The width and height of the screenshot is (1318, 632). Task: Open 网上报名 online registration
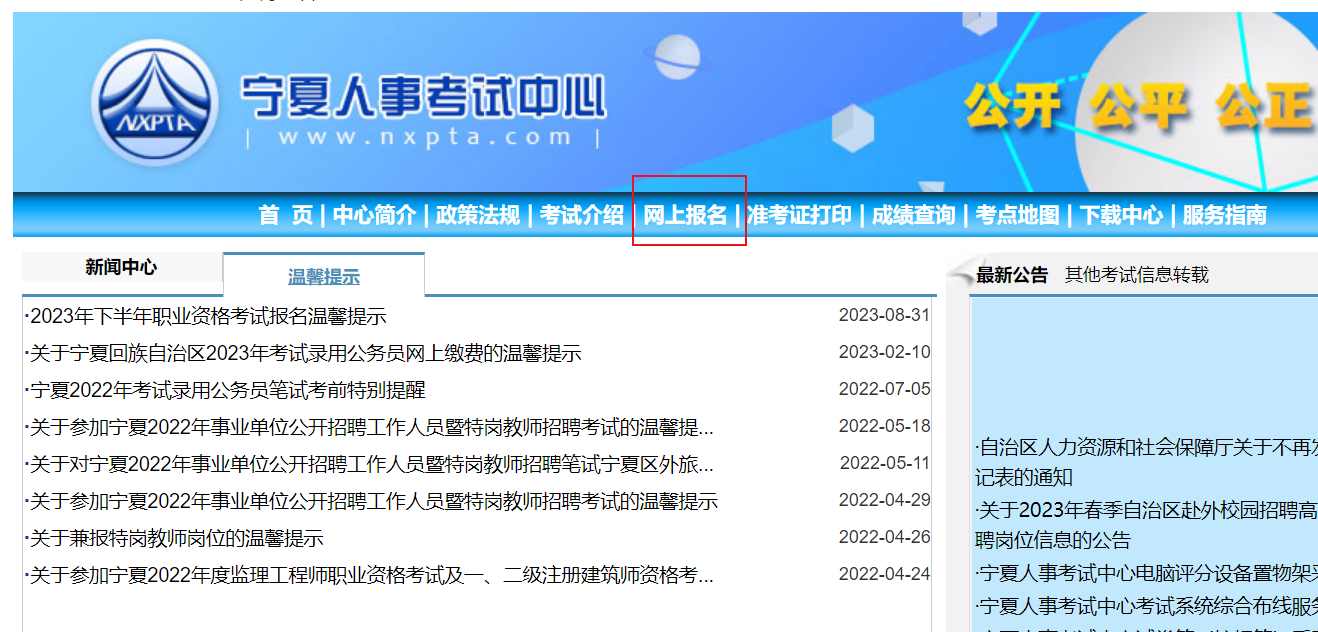point(686,215)
